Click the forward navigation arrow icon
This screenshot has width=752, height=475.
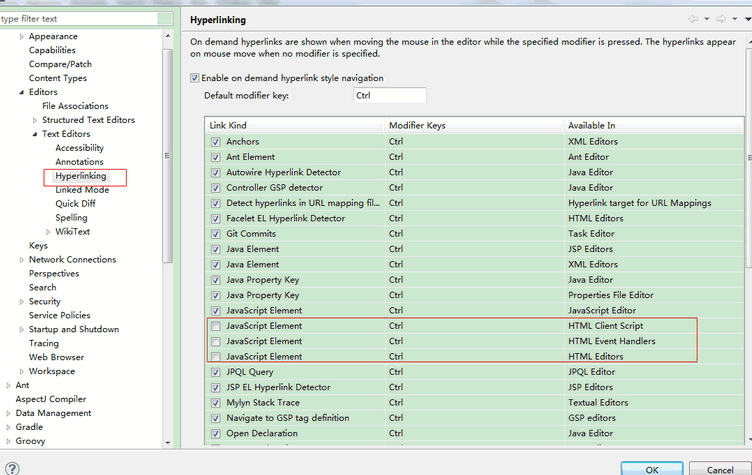(x=719, y=19)
